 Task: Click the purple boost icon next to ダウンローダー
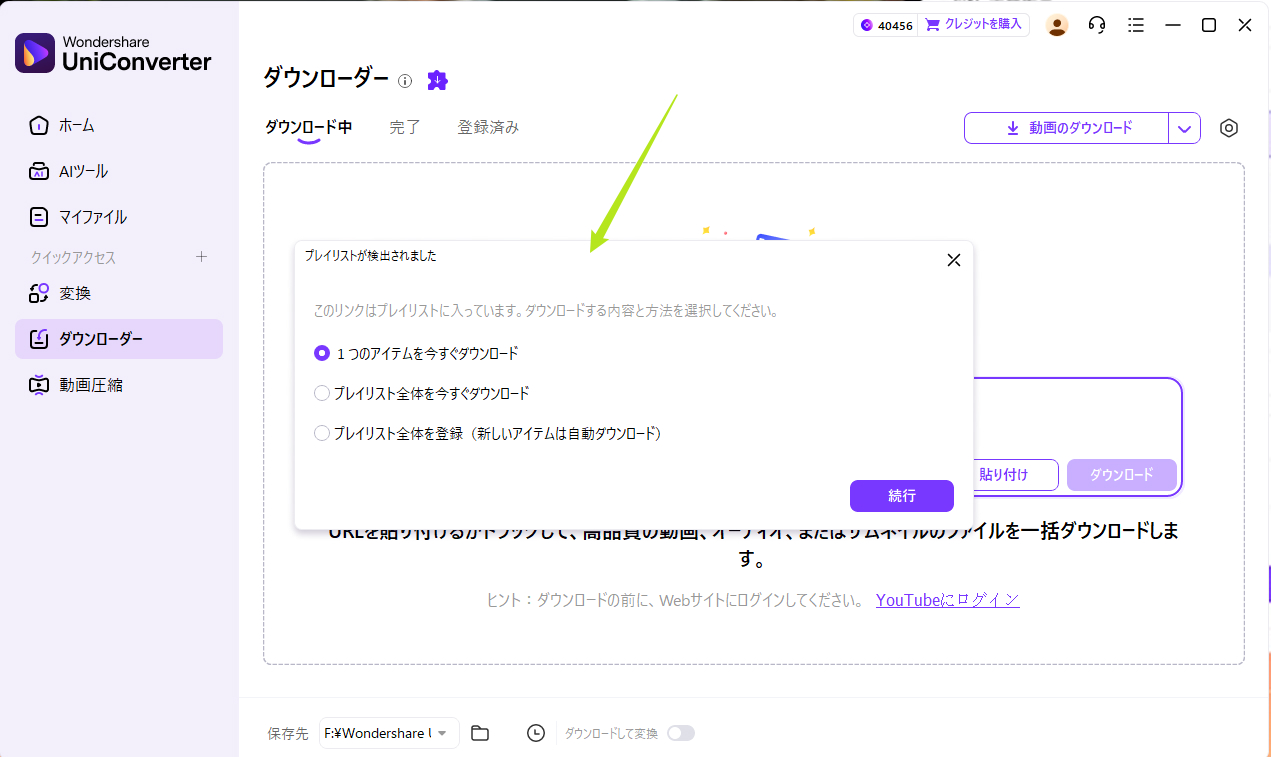[x=437, y=80]
